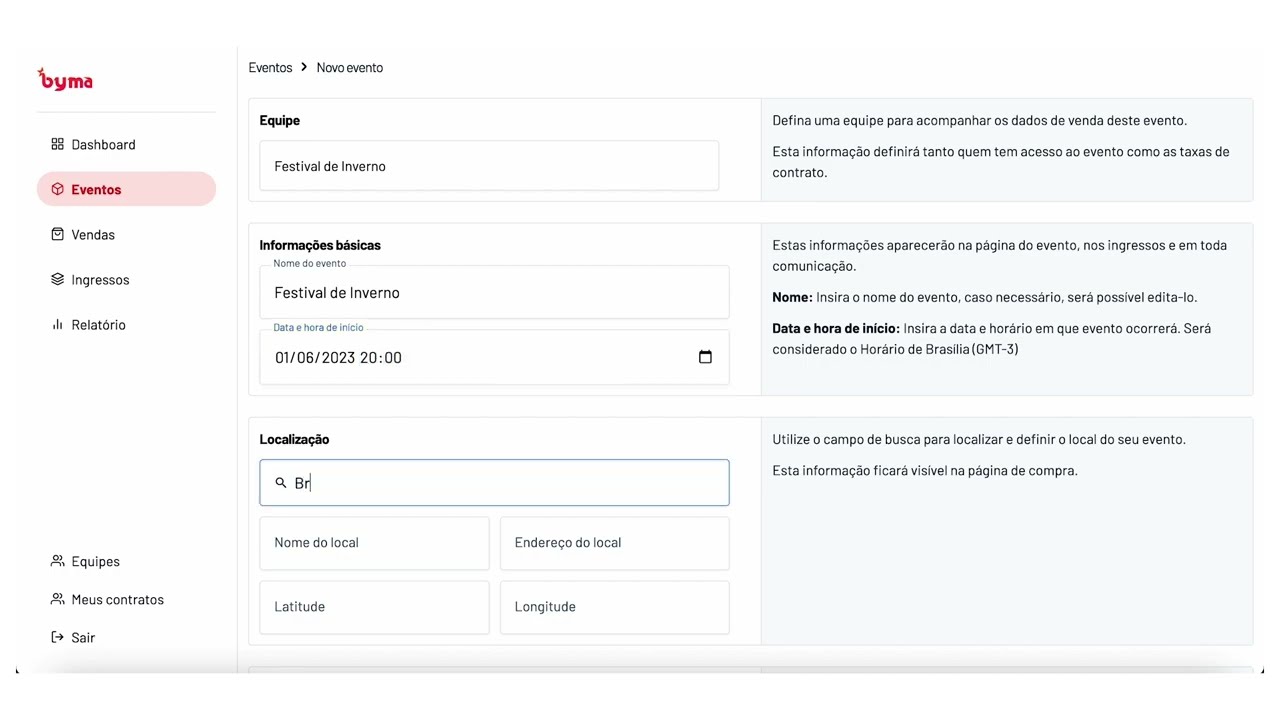Image resolution: width=1280 pixels, height=720 pixels.
Task: Go to Vendas in the sidebar
Action: (x=126, y=234)
